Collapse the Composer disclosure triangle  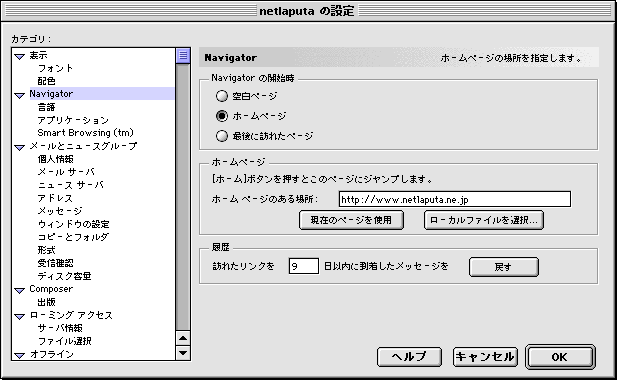click(x=19, y=290)
